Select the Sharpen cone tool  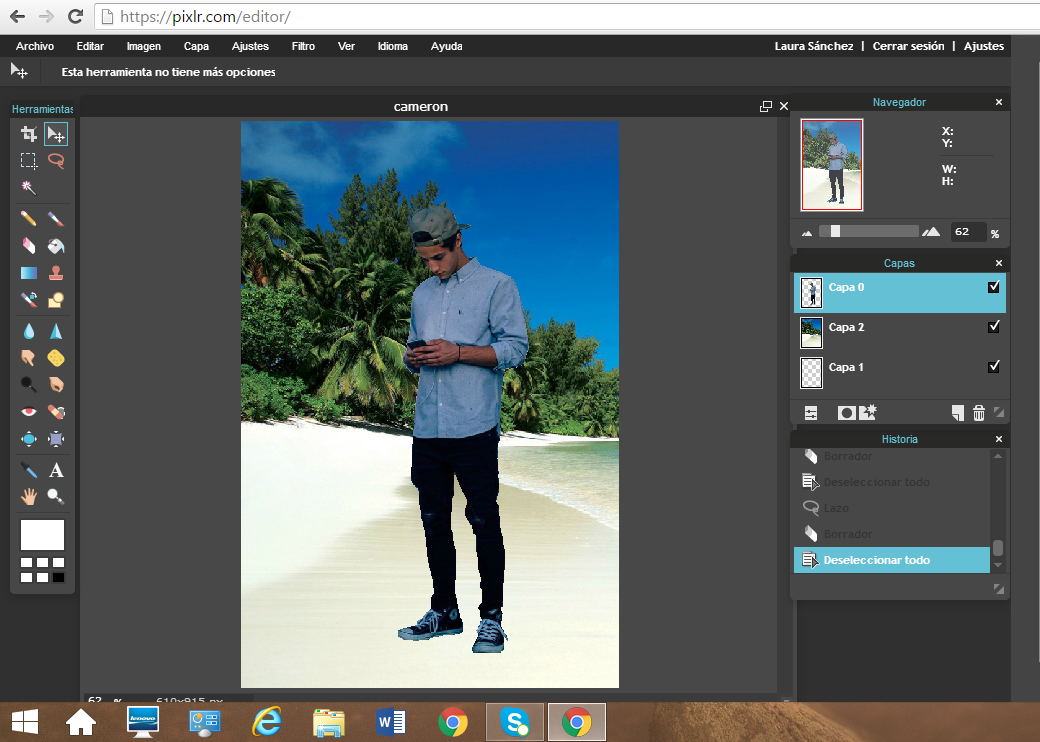point(56,331)
